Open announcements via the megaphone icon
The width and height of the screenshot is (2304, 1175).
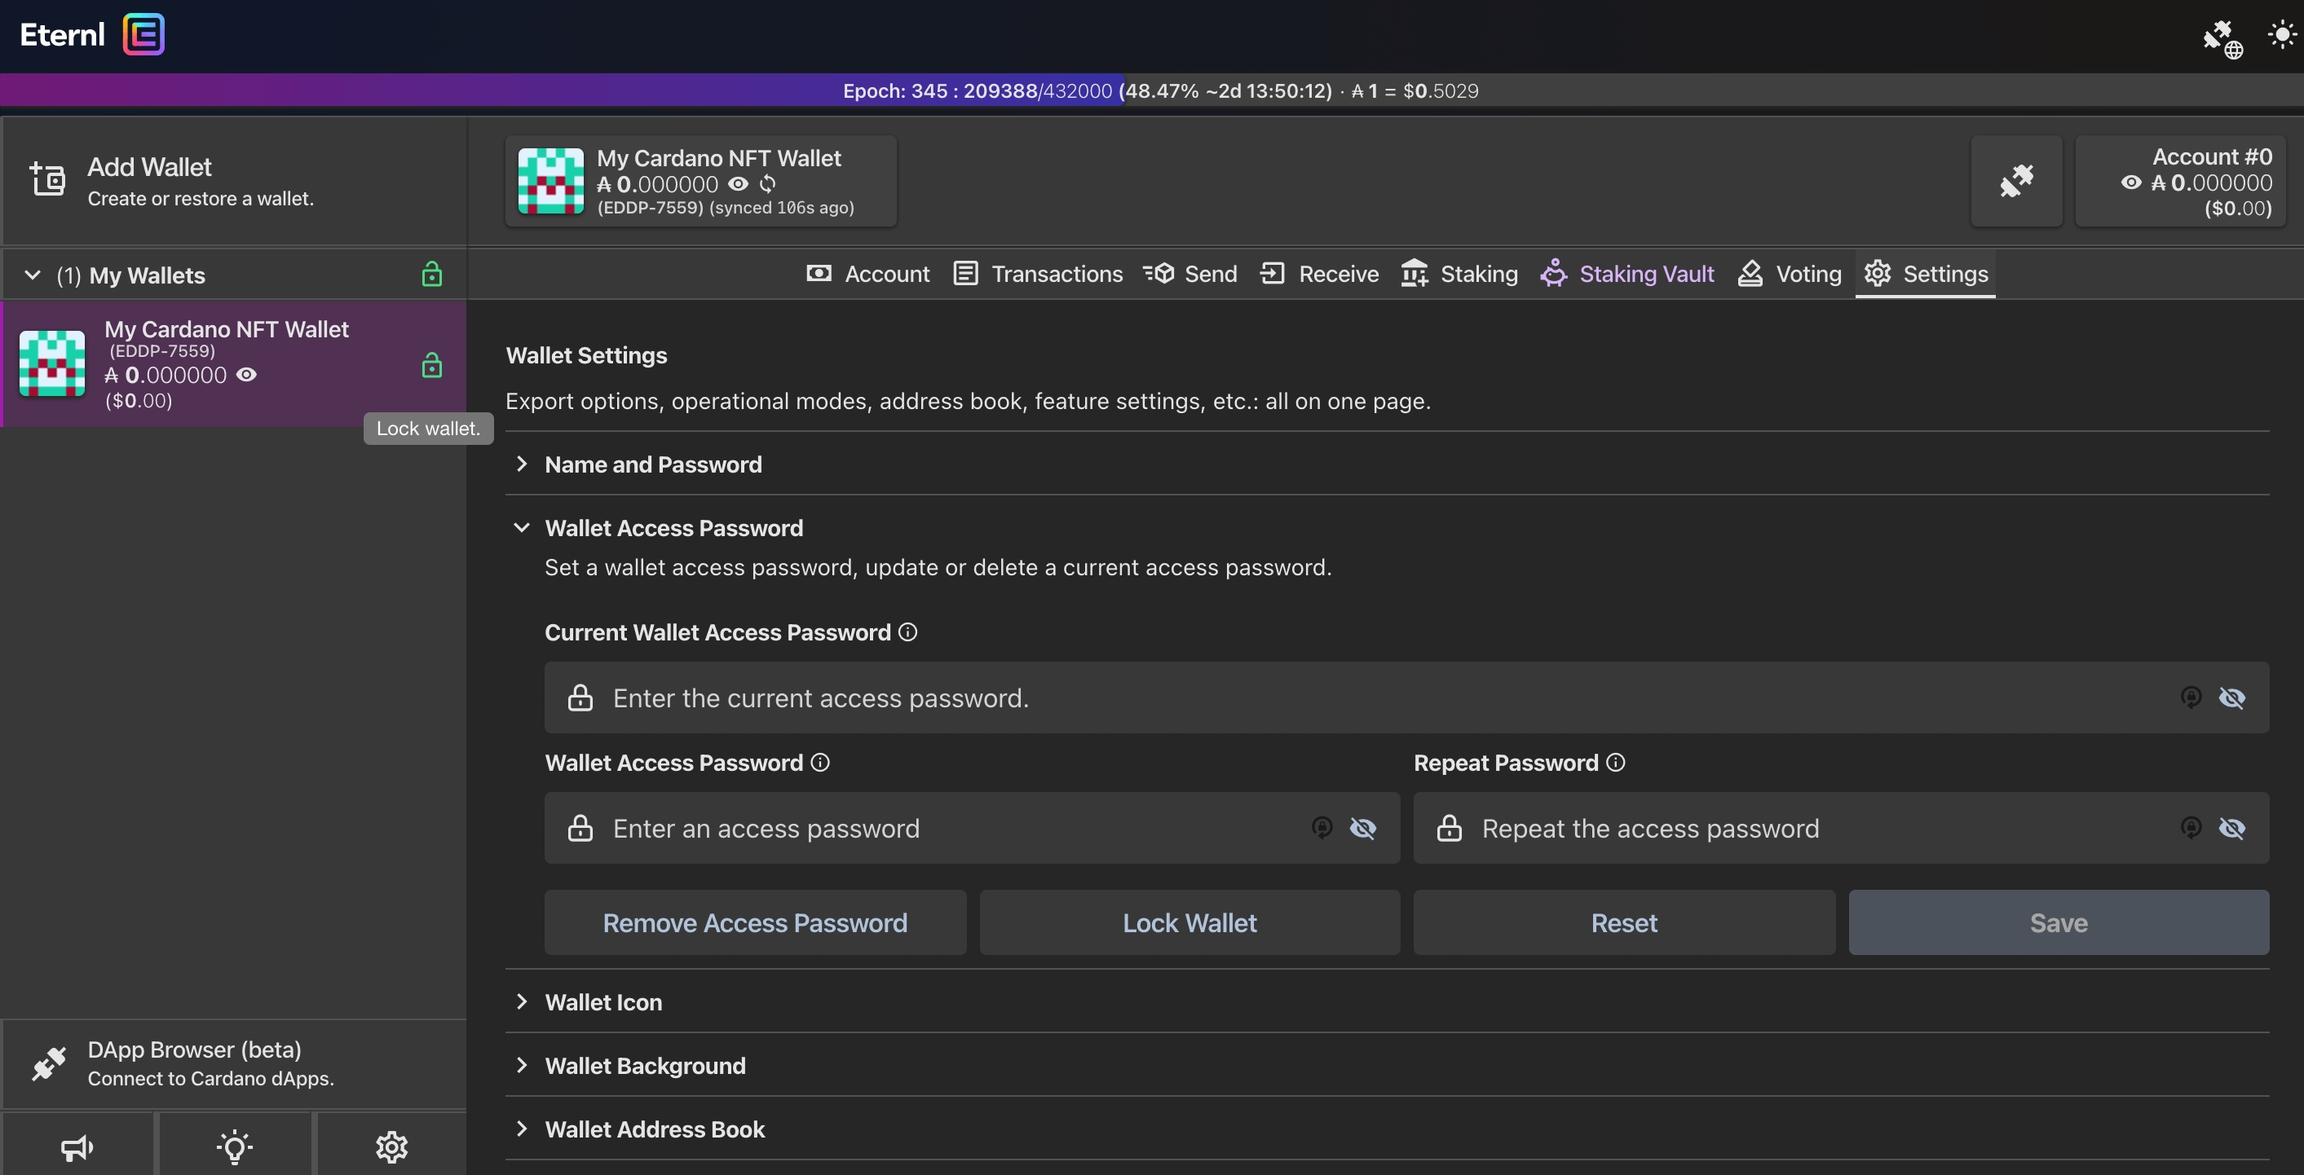coord(77,1146)
